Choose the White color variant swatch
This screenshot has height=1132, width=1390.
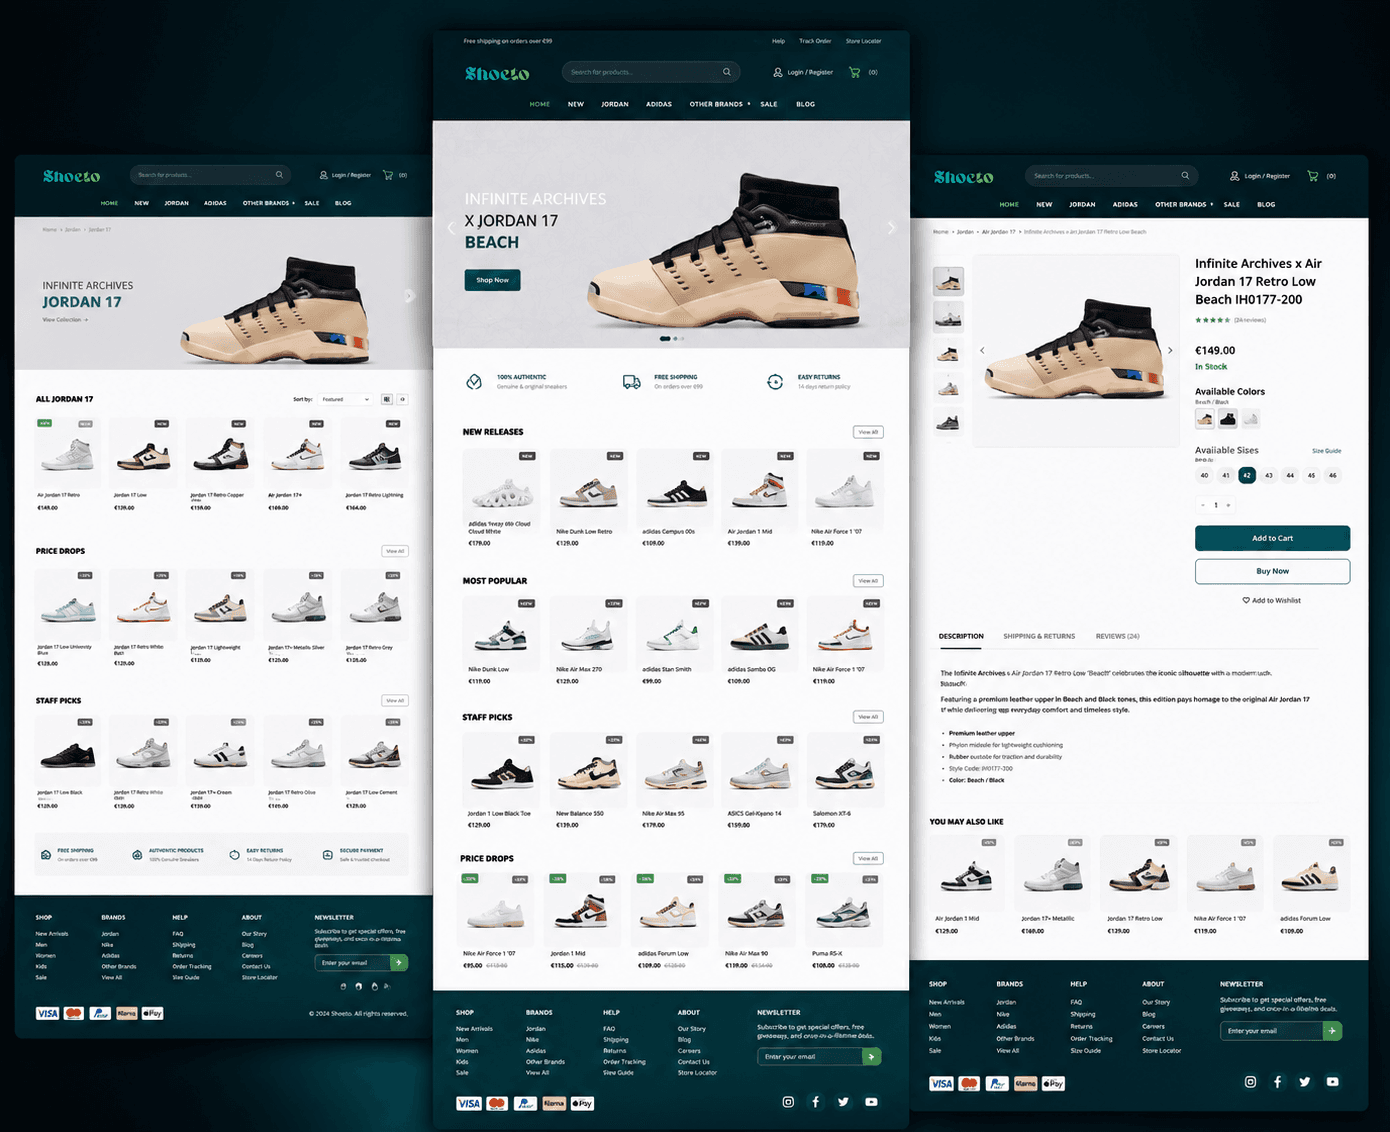(x=1251, y=419)
